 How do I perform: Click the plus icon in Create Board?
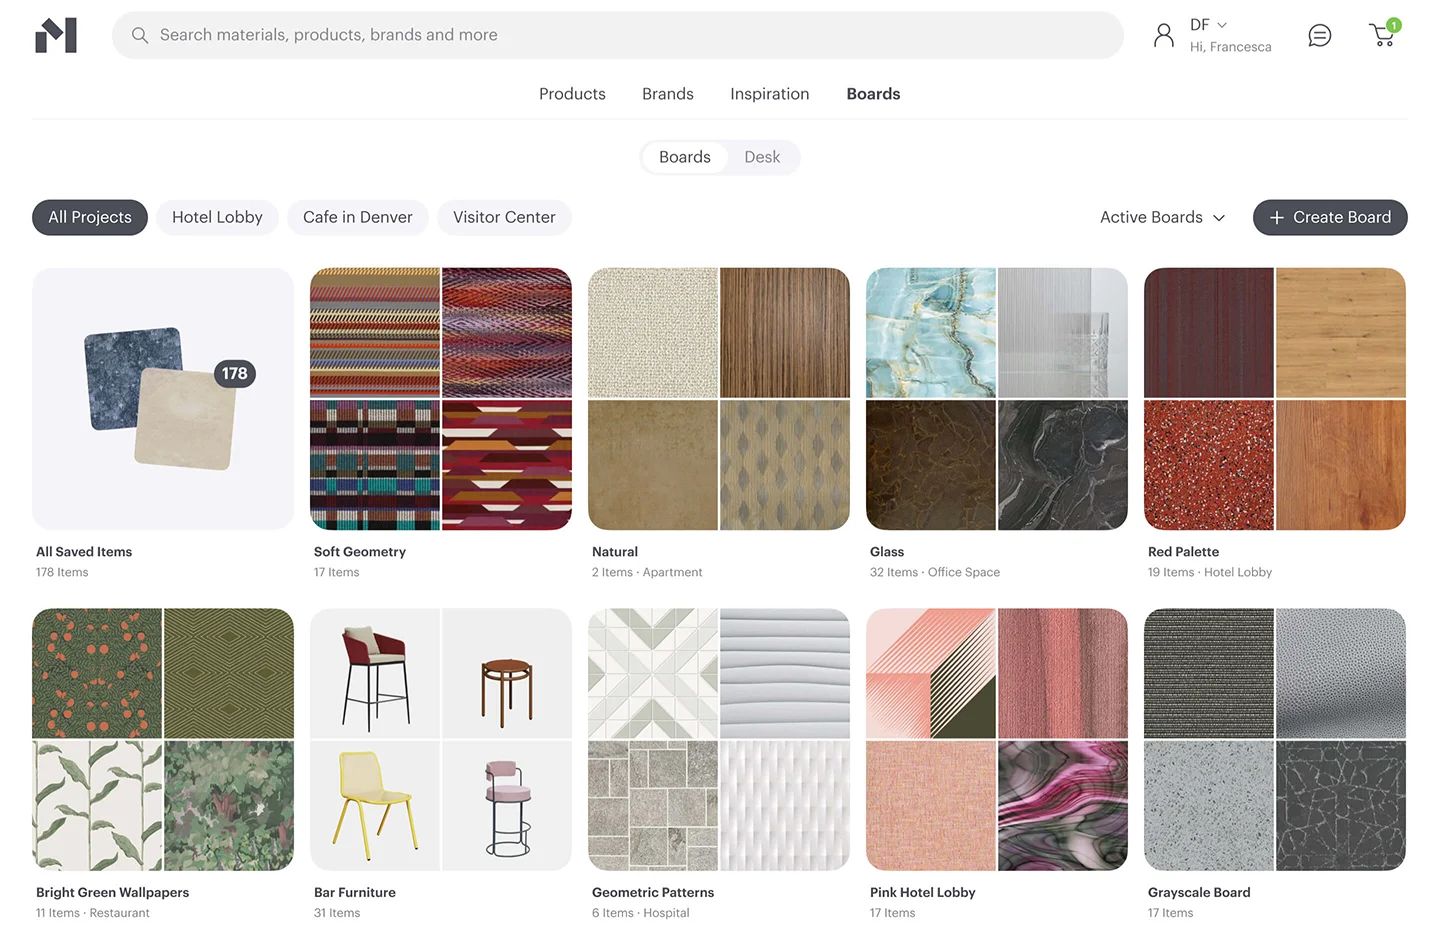click(1276, 218)
